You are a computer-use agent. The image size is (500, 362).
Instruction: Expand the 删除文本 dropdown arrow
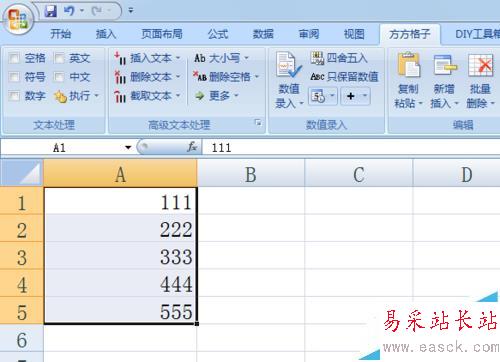click(x=178, y=77)
